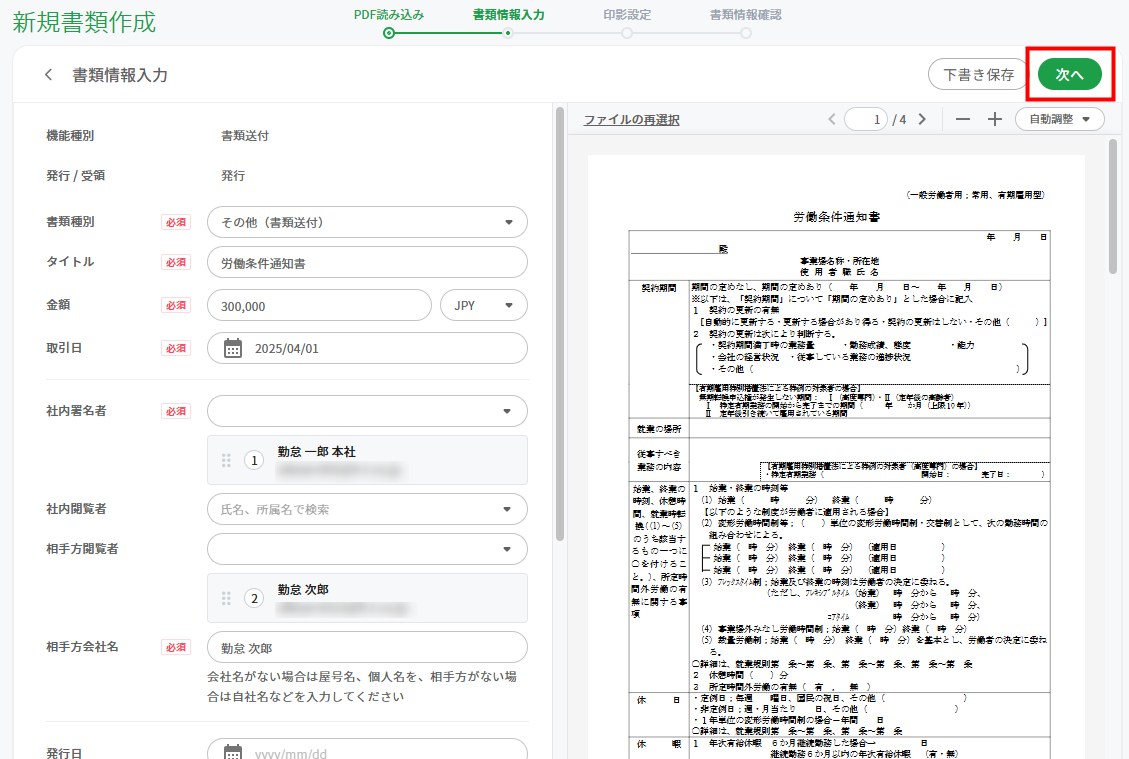Select viewer entry 勤怠 次郎
This screenshot has width=1129, height=759.
[x=367, y=598]
